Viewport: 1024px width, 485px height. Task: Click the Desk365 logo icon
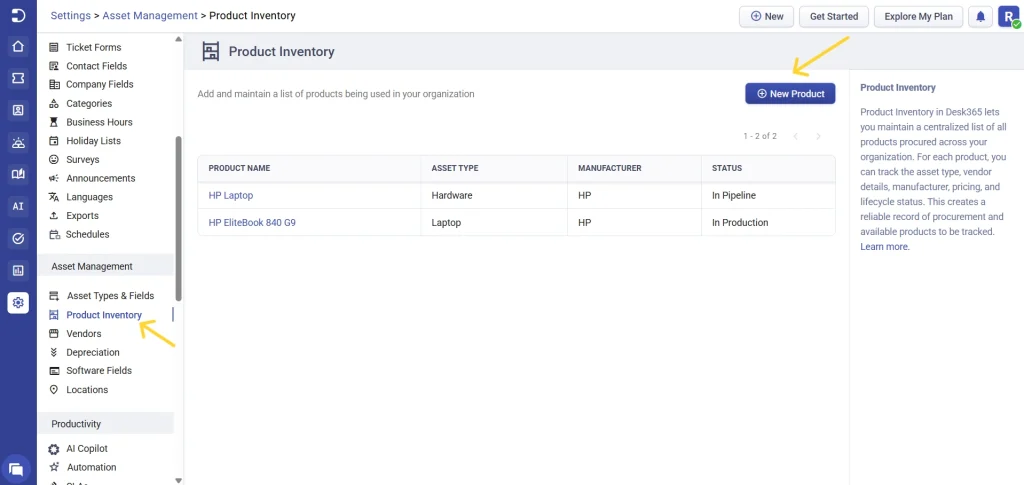click(x=18, y=15)
